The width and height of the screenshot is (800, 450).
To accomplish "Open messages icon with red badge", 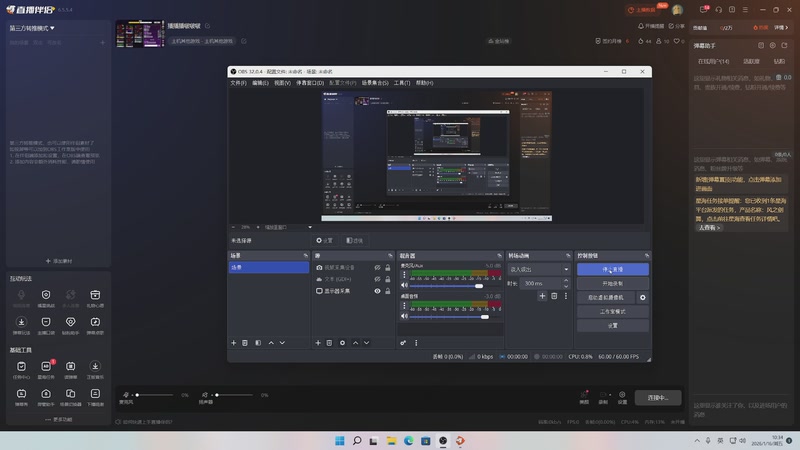I will (x=704, y=10).
